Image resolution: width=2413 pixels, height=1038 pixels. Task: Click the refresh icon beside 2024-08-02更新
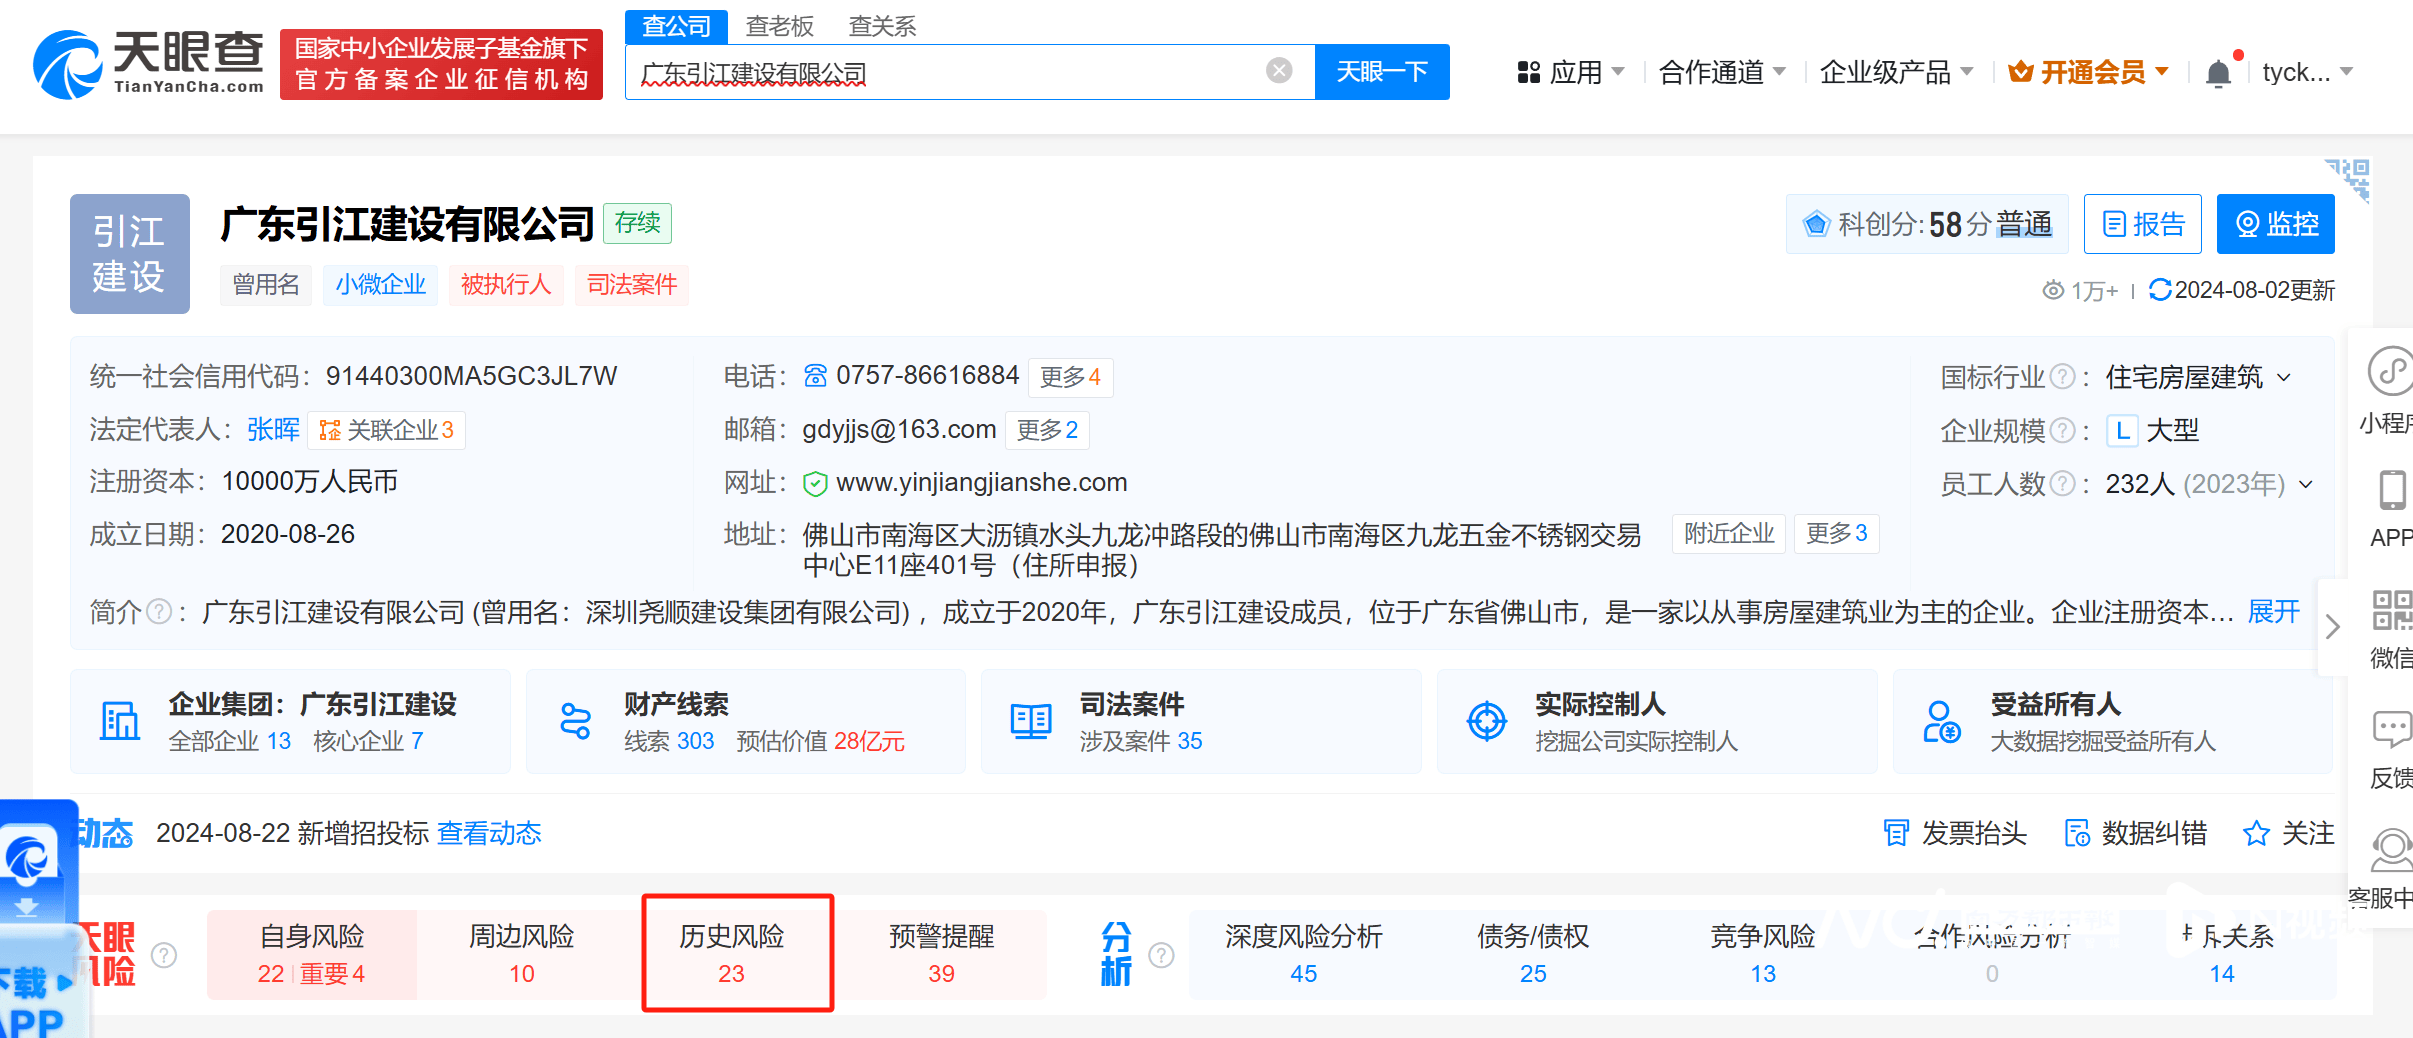coord(2160,290)
